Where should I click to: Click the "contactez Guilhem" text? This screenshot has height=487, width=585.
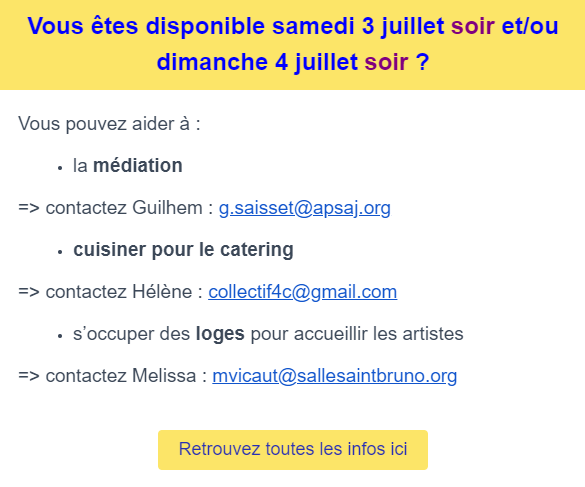pyautogui.click(x=124, y=208)
